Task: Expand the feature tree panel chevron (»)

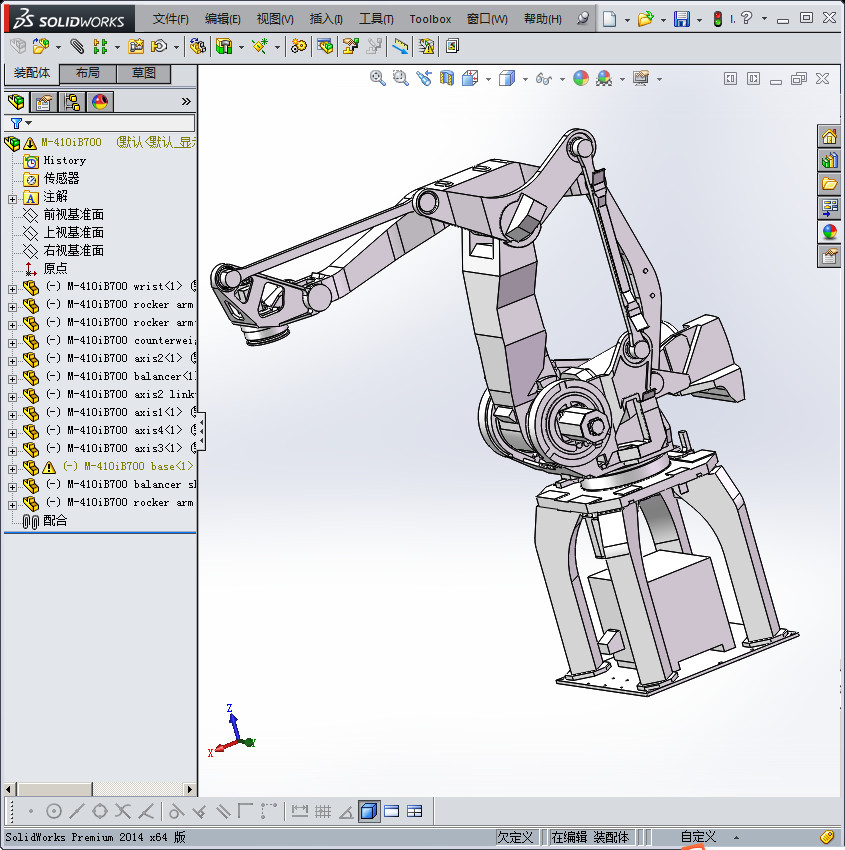Action: tap(186, 101)
